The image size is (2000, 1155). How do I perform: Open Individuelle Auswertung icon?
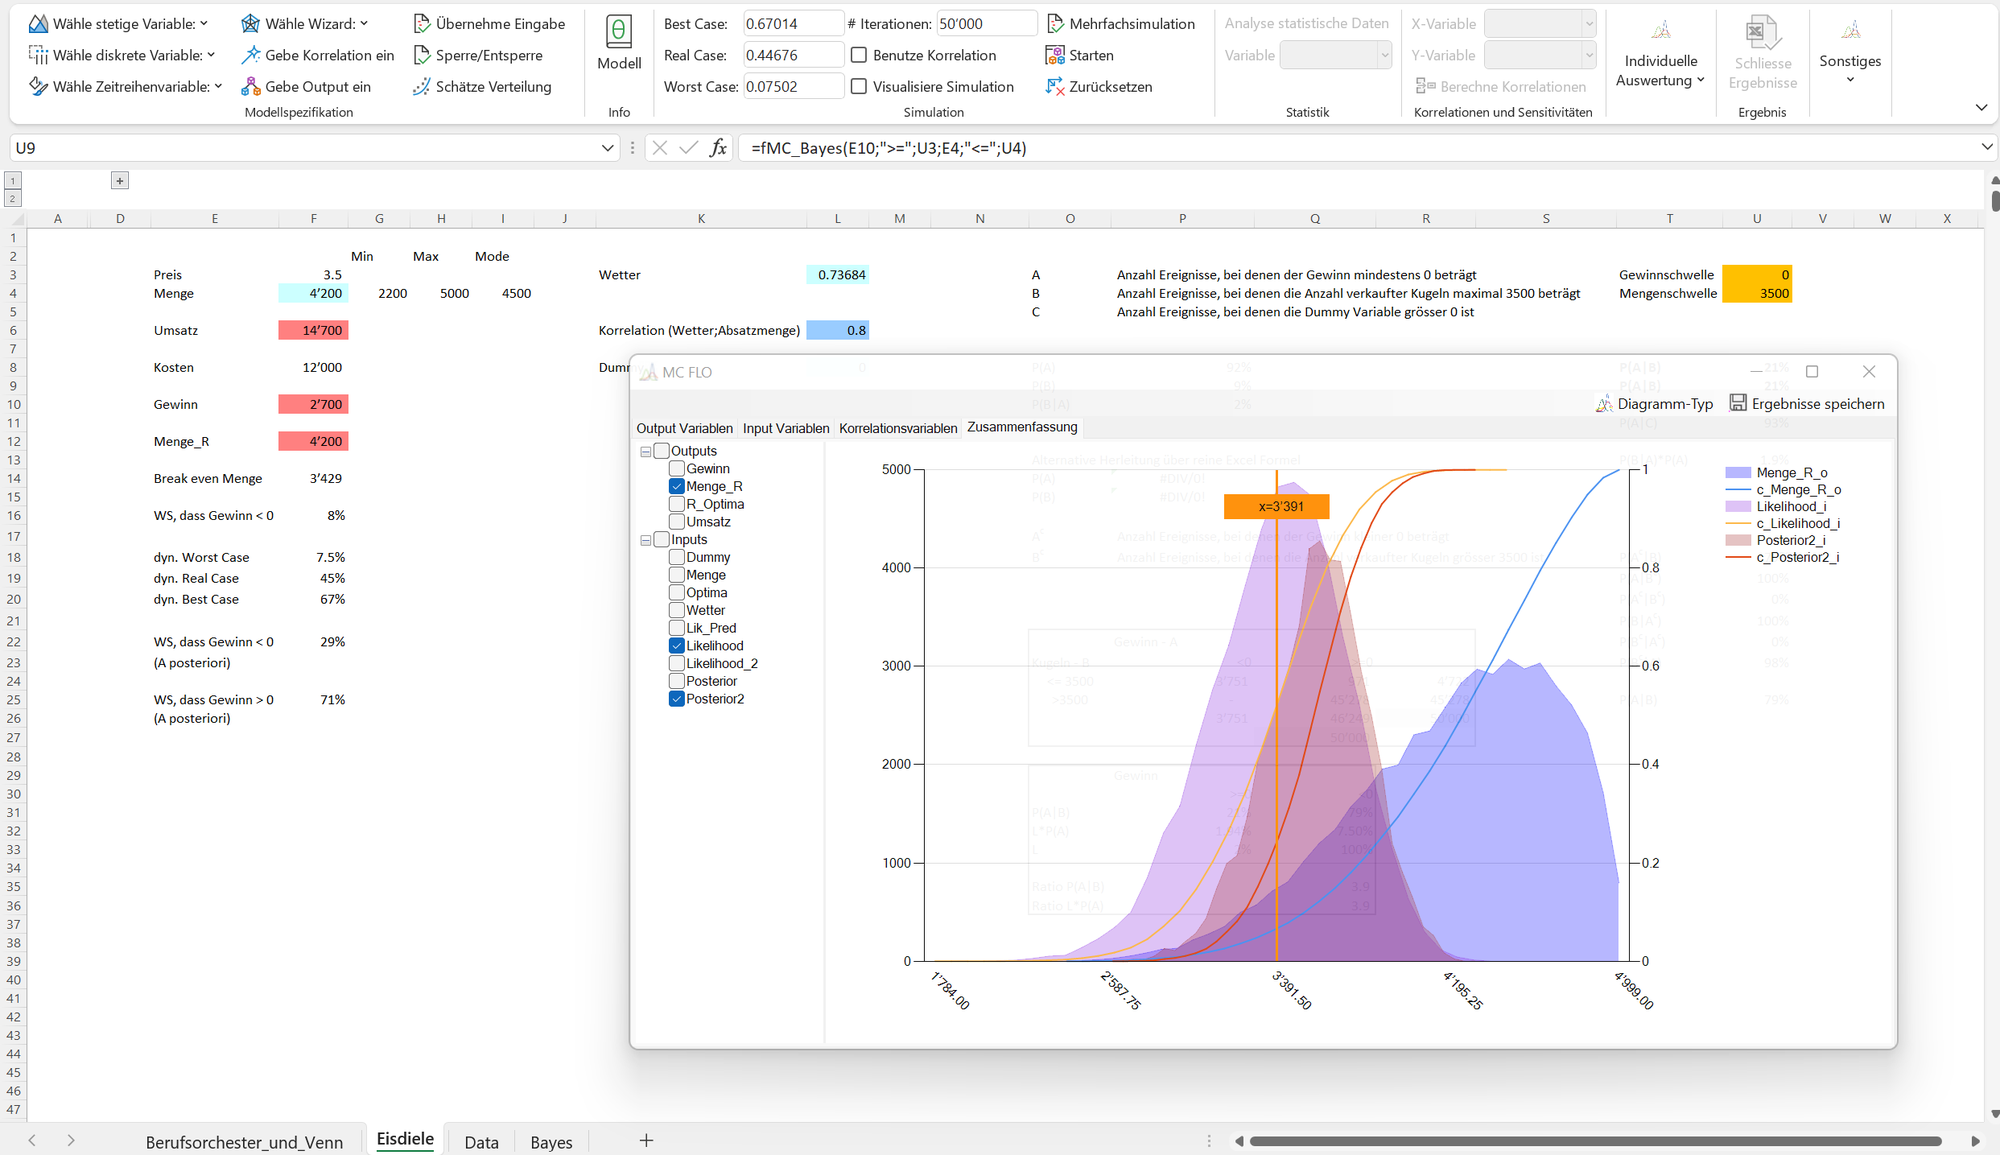coord(1660,31)
